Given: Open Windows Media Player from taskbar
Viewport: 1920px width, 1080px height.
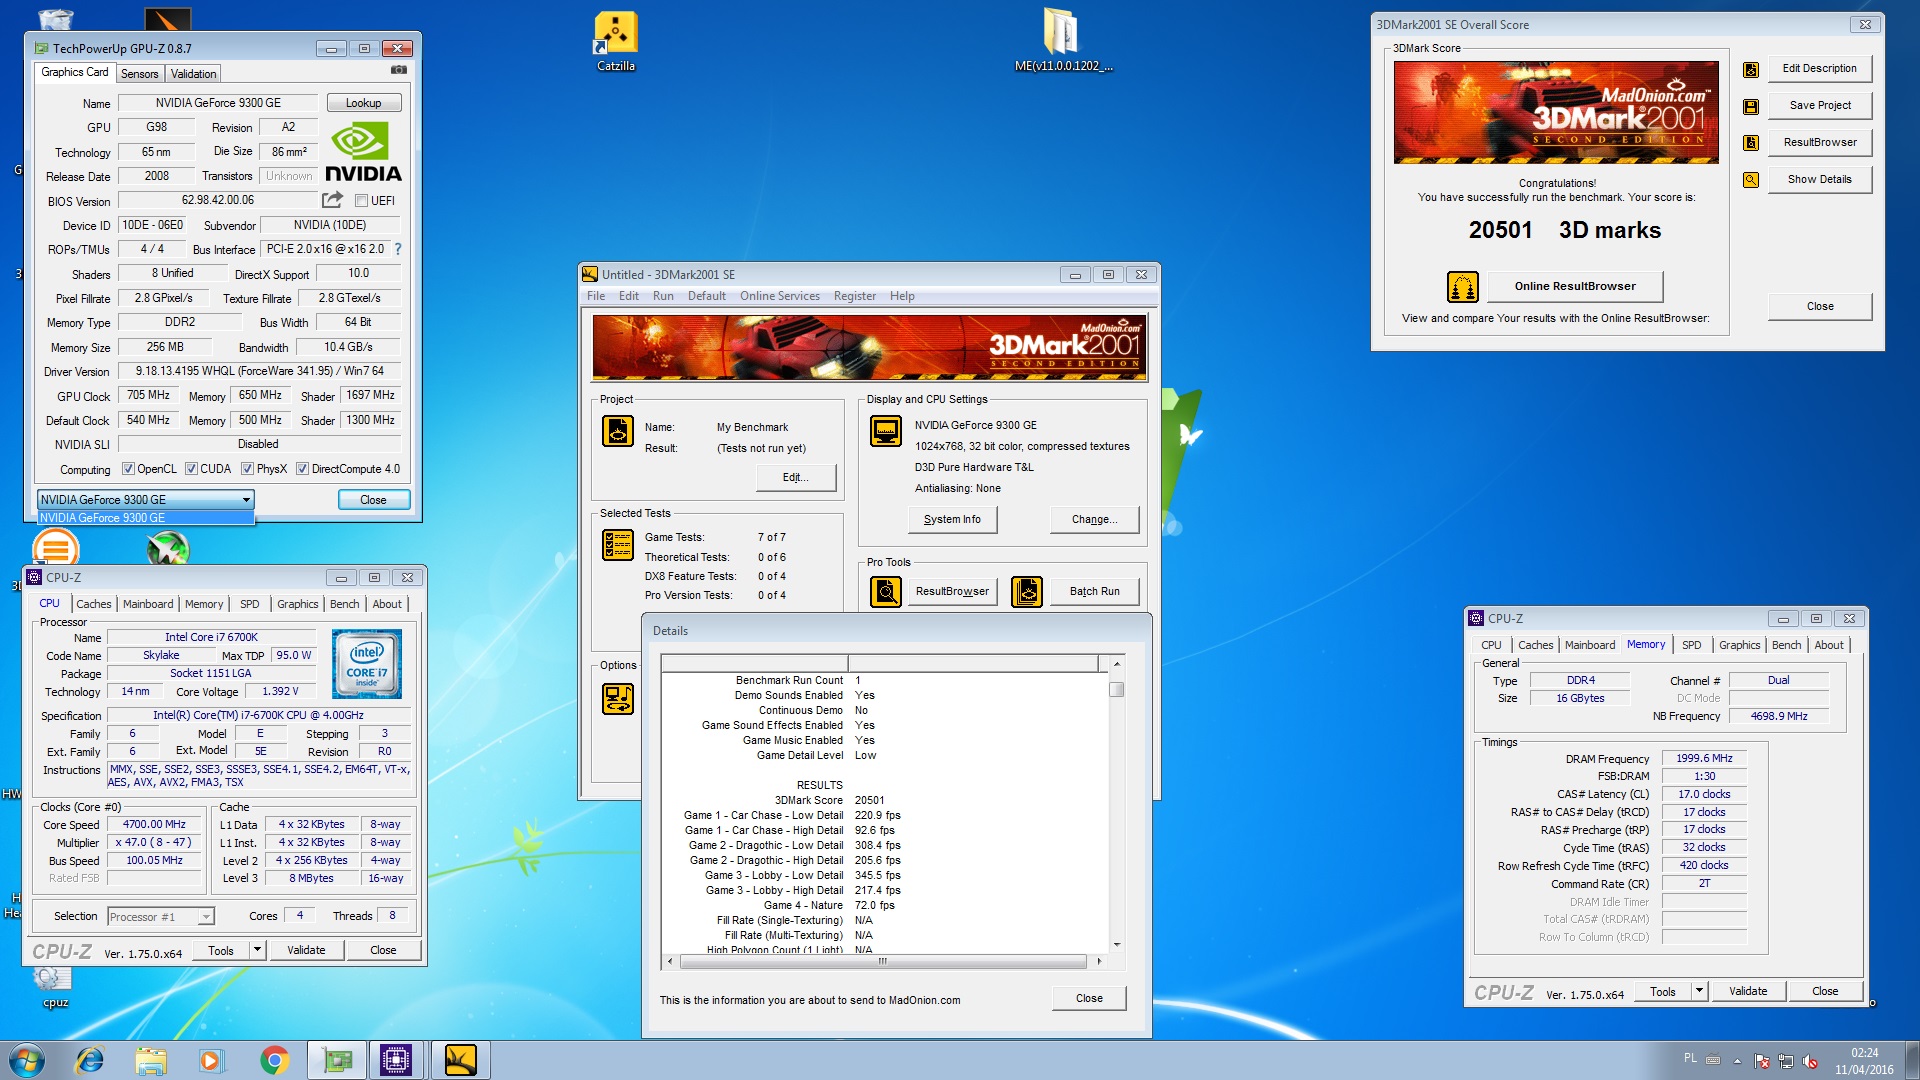Looking at the screenshot, I should [x=211, y=1060].
